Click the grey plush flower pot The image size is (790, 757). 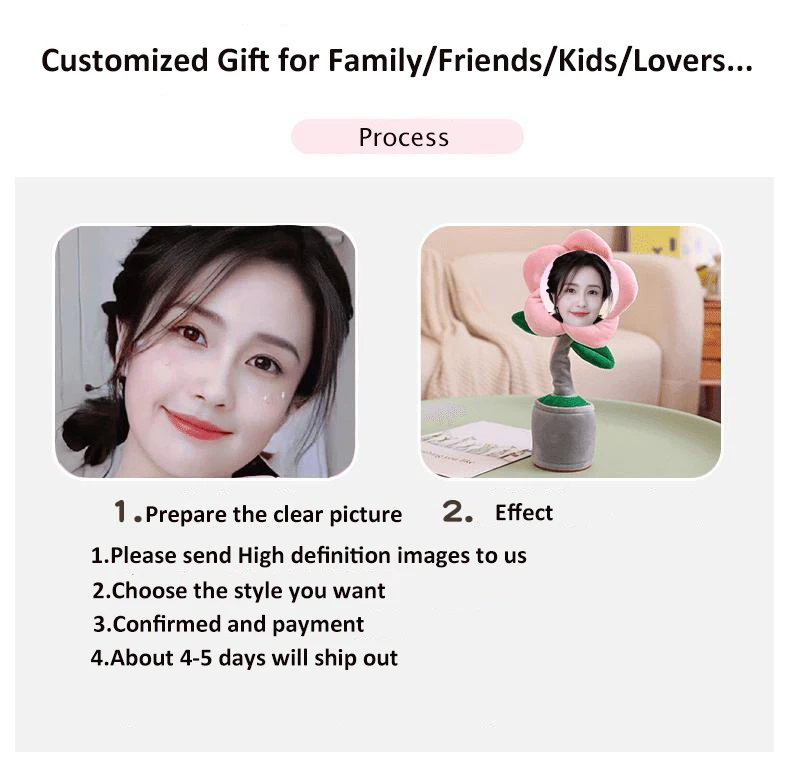tap(564, 432)
